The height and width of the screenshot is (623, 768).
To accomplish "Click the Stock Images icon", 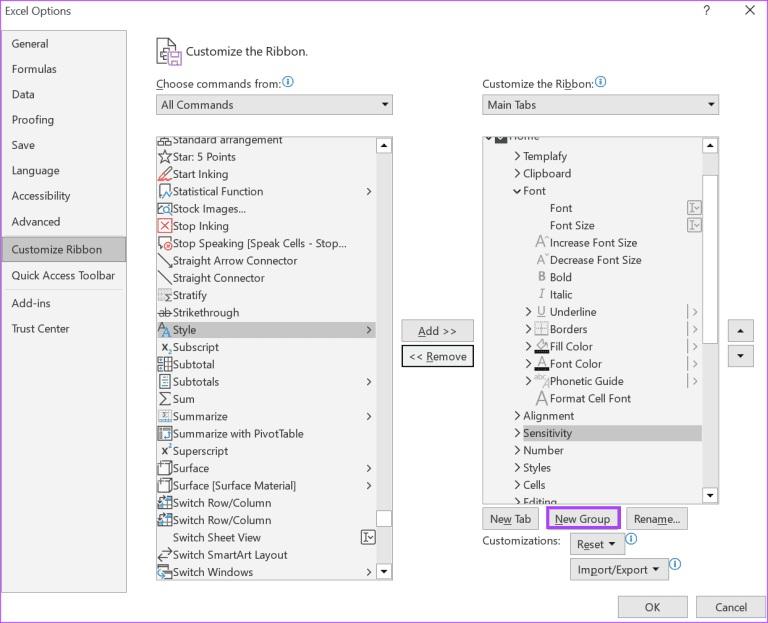I will tap(165, 209).
